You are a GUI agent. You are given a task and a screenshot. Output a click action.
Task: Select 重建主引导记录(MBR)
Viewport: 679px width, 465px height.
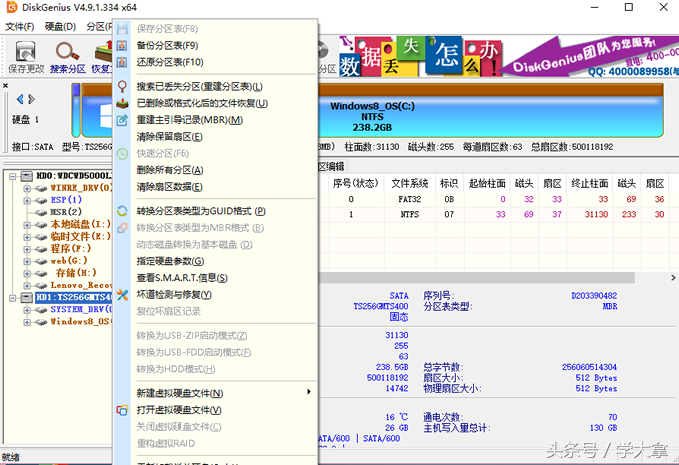(x=216, y=120)
